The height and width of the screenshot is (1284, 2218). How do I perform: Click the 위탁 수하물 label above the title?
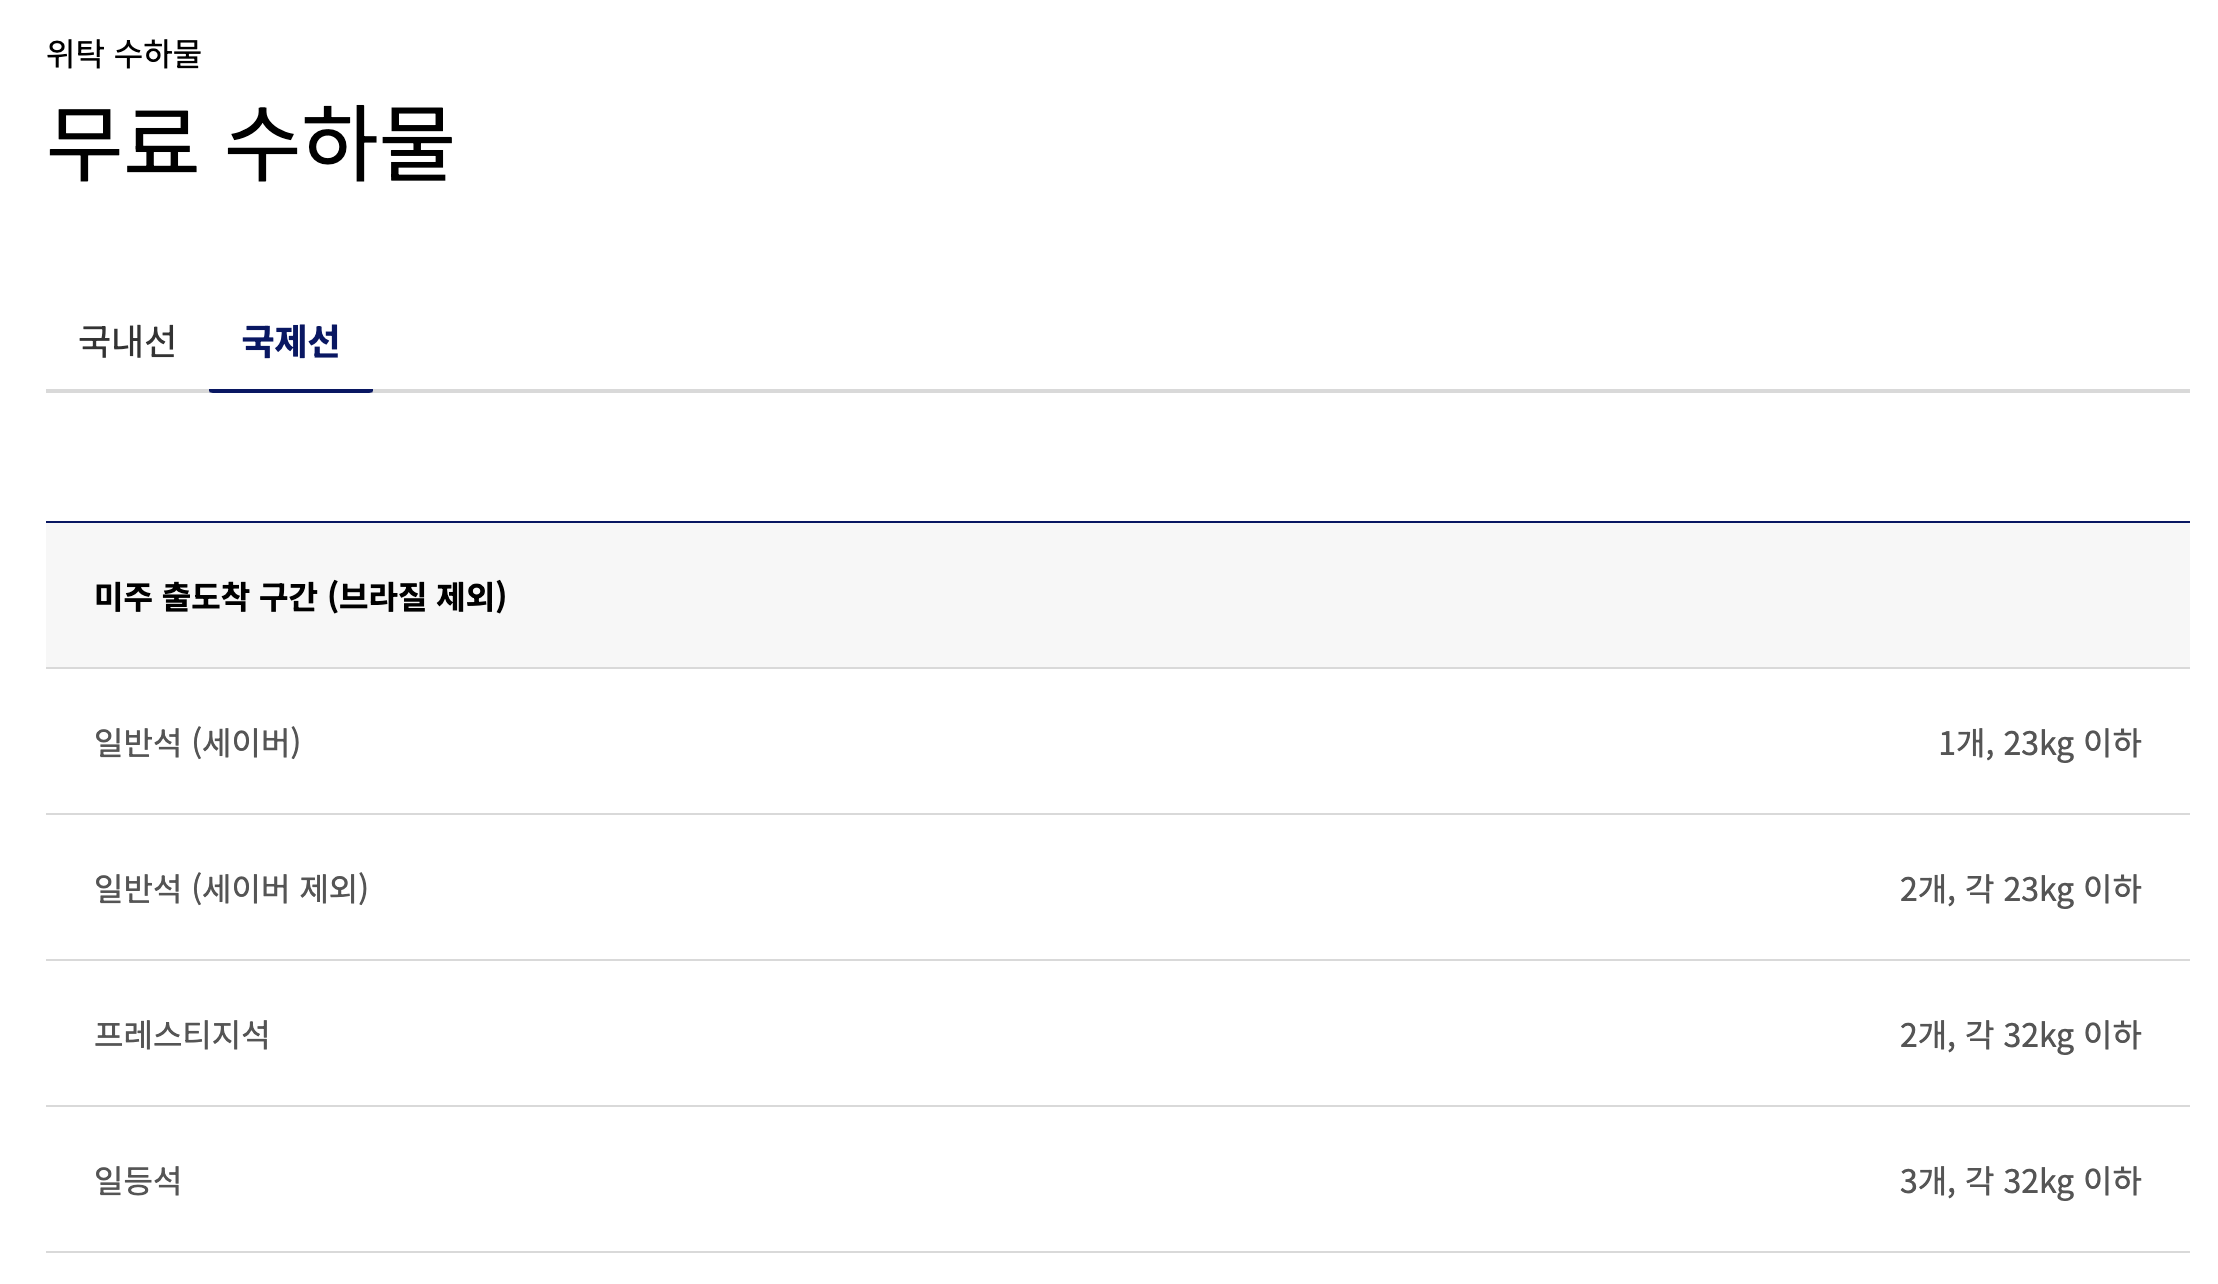tap(124, 53)
